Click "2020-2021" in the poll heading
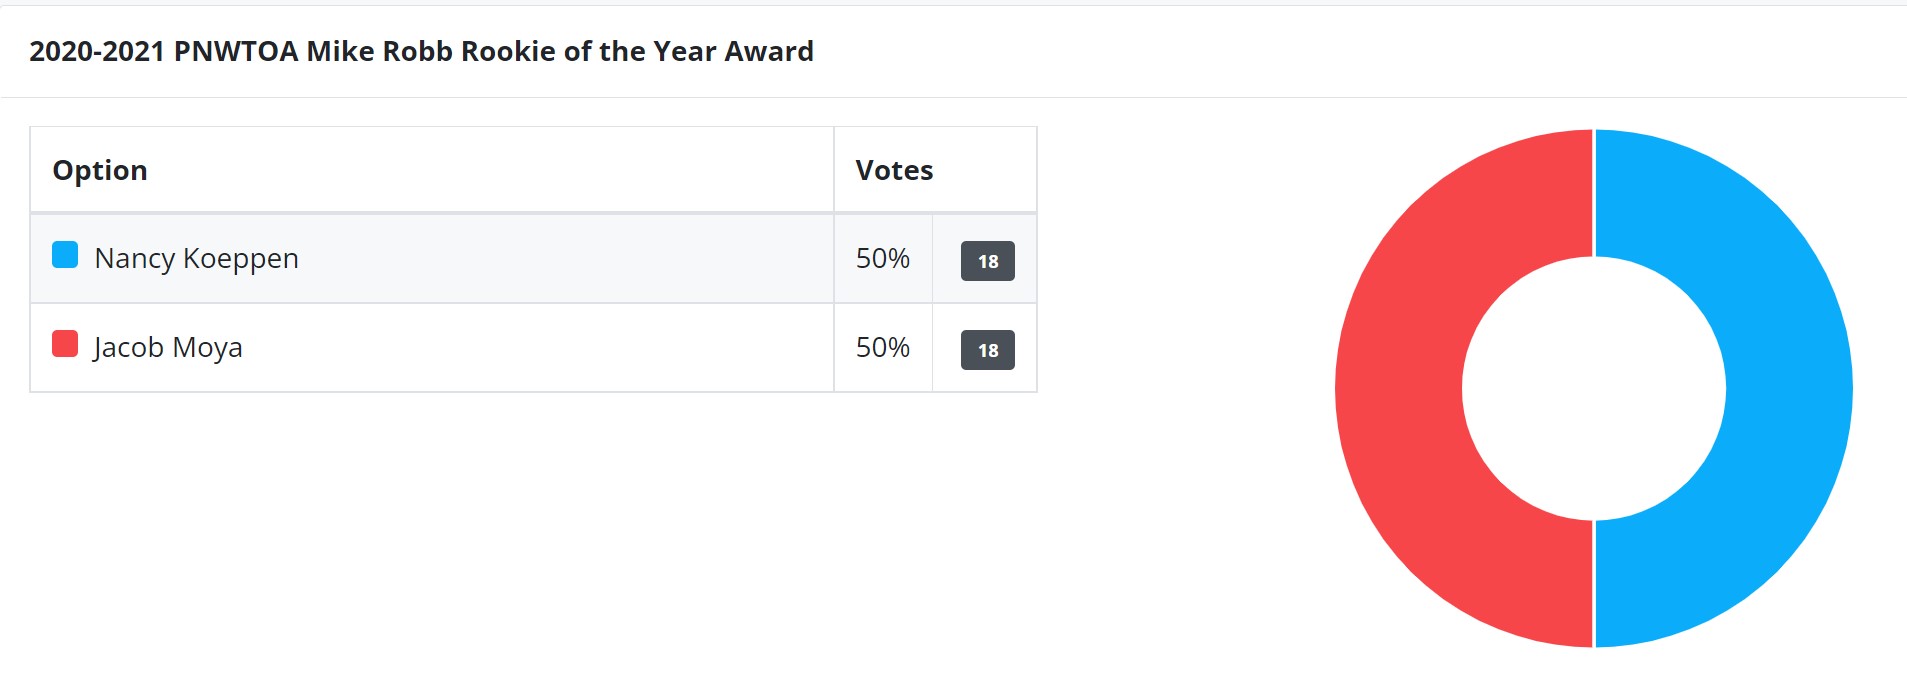The image size is (1907, 675). tap(97, 51)
